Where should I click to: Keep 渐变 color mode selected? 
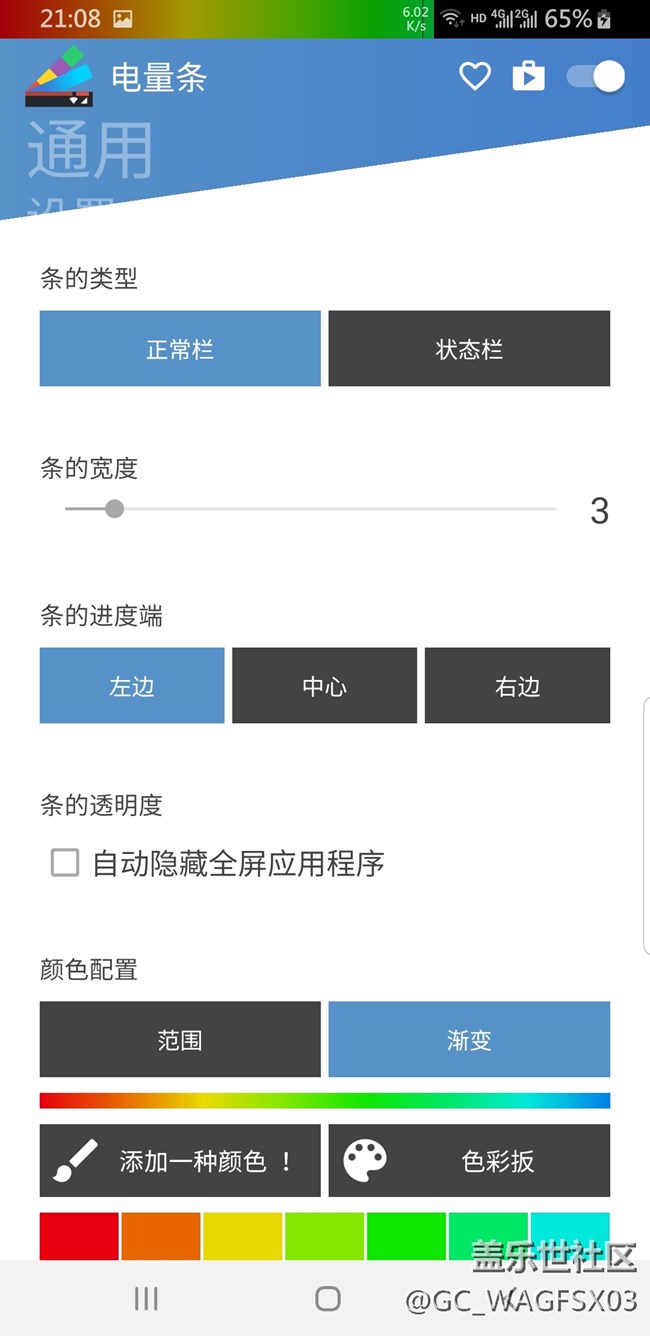coord(468,1039)
